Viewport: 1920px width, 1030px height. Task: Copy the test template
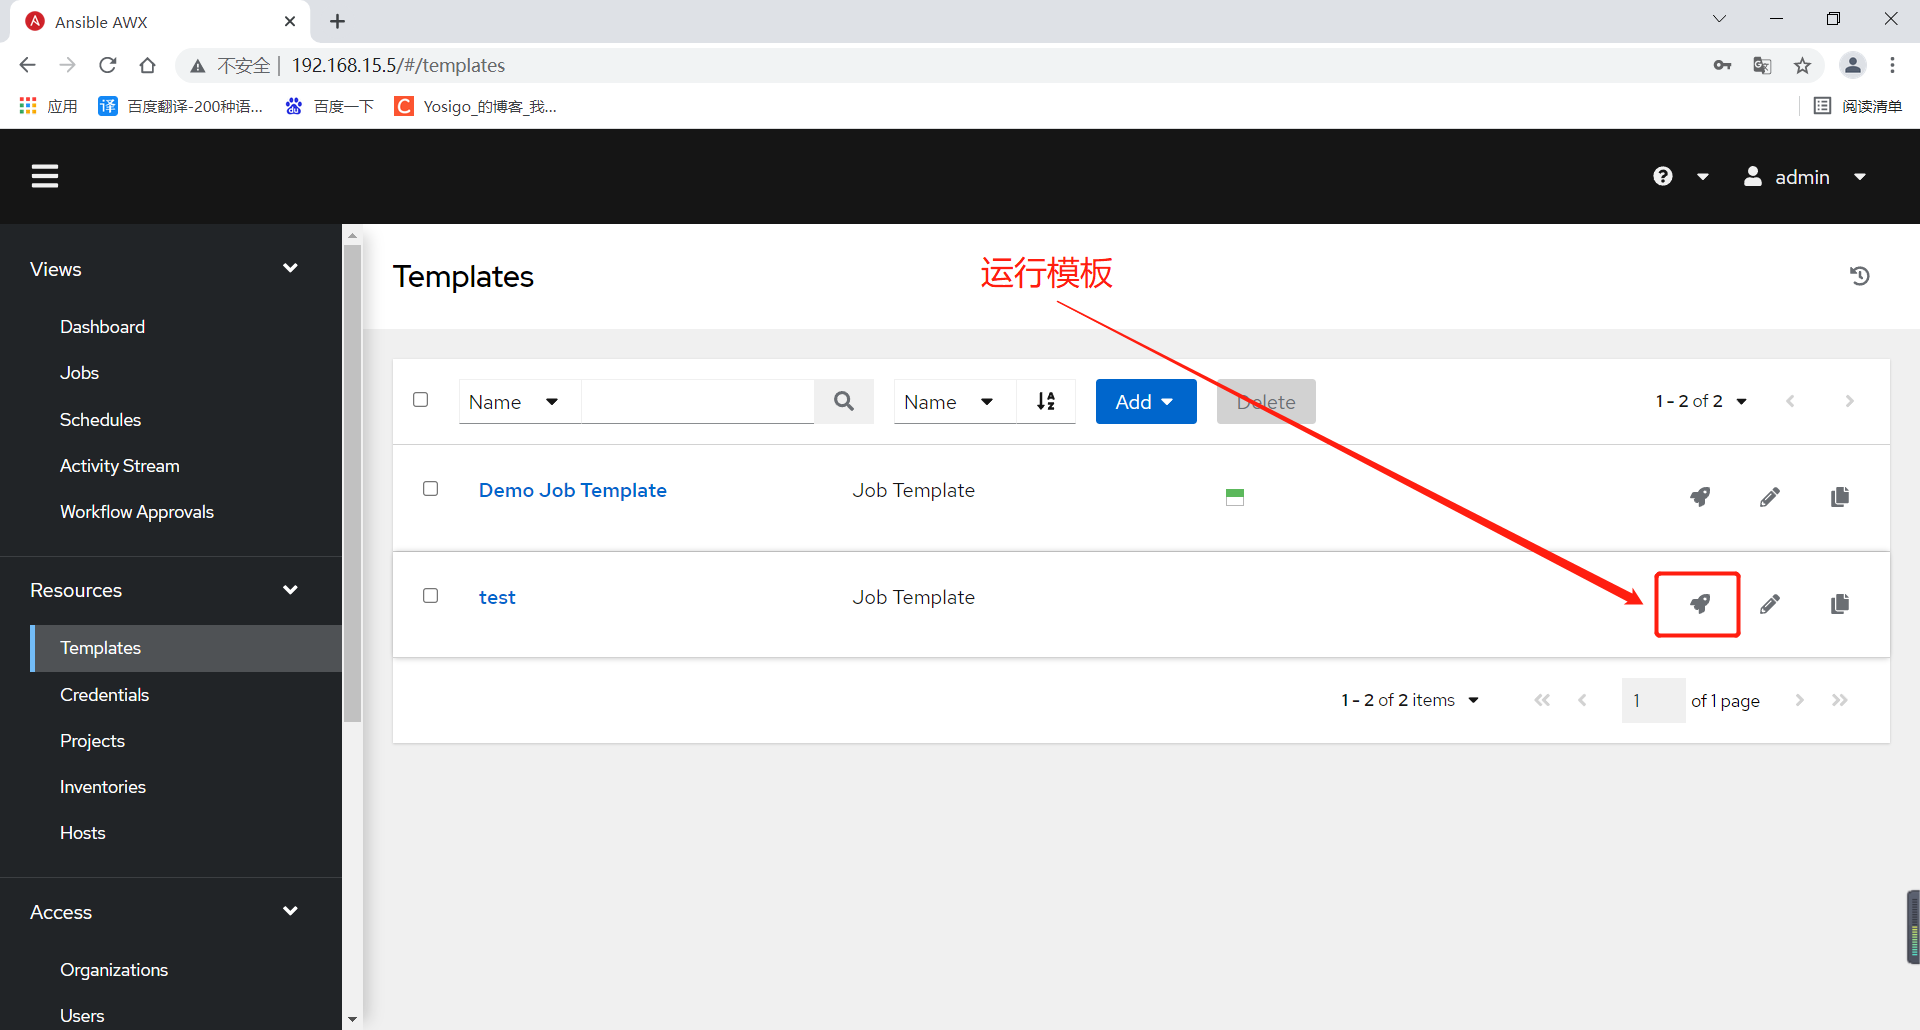[x=1840, y=604]
